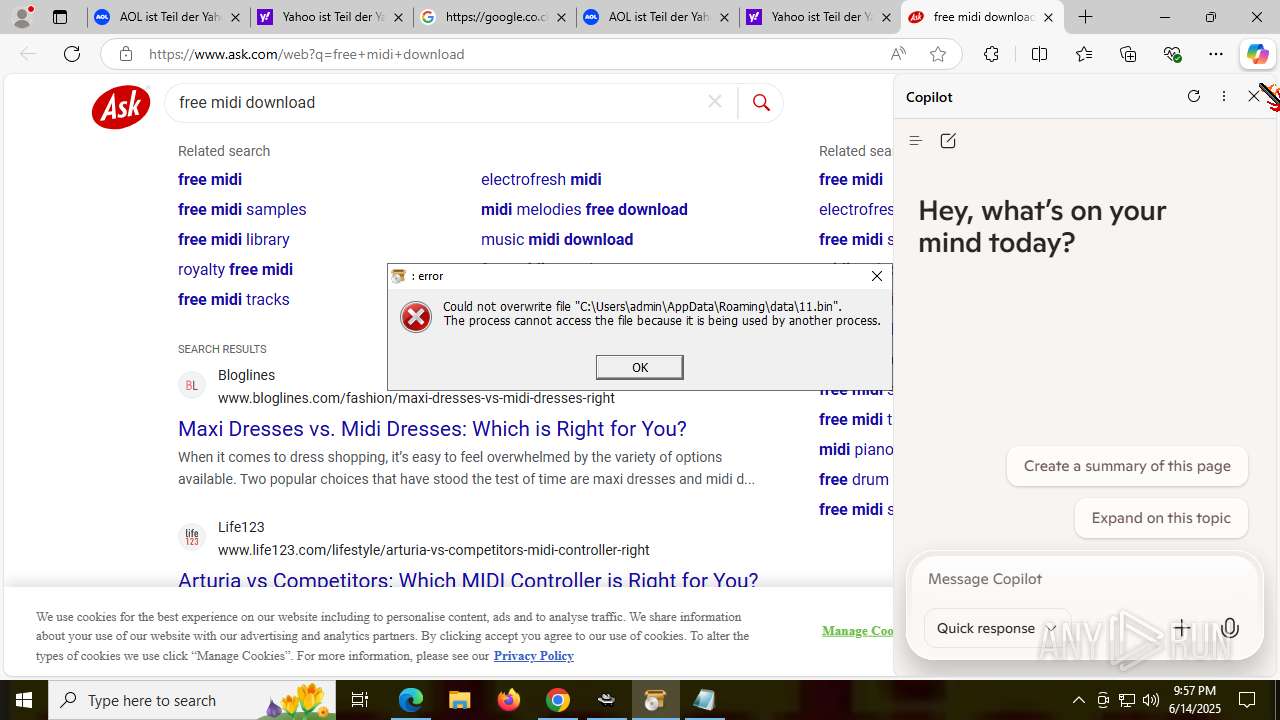Viewport: 1280px width, 720px height.
Task: Switch to the https://google.co tab
Action: tap(494, 17)
